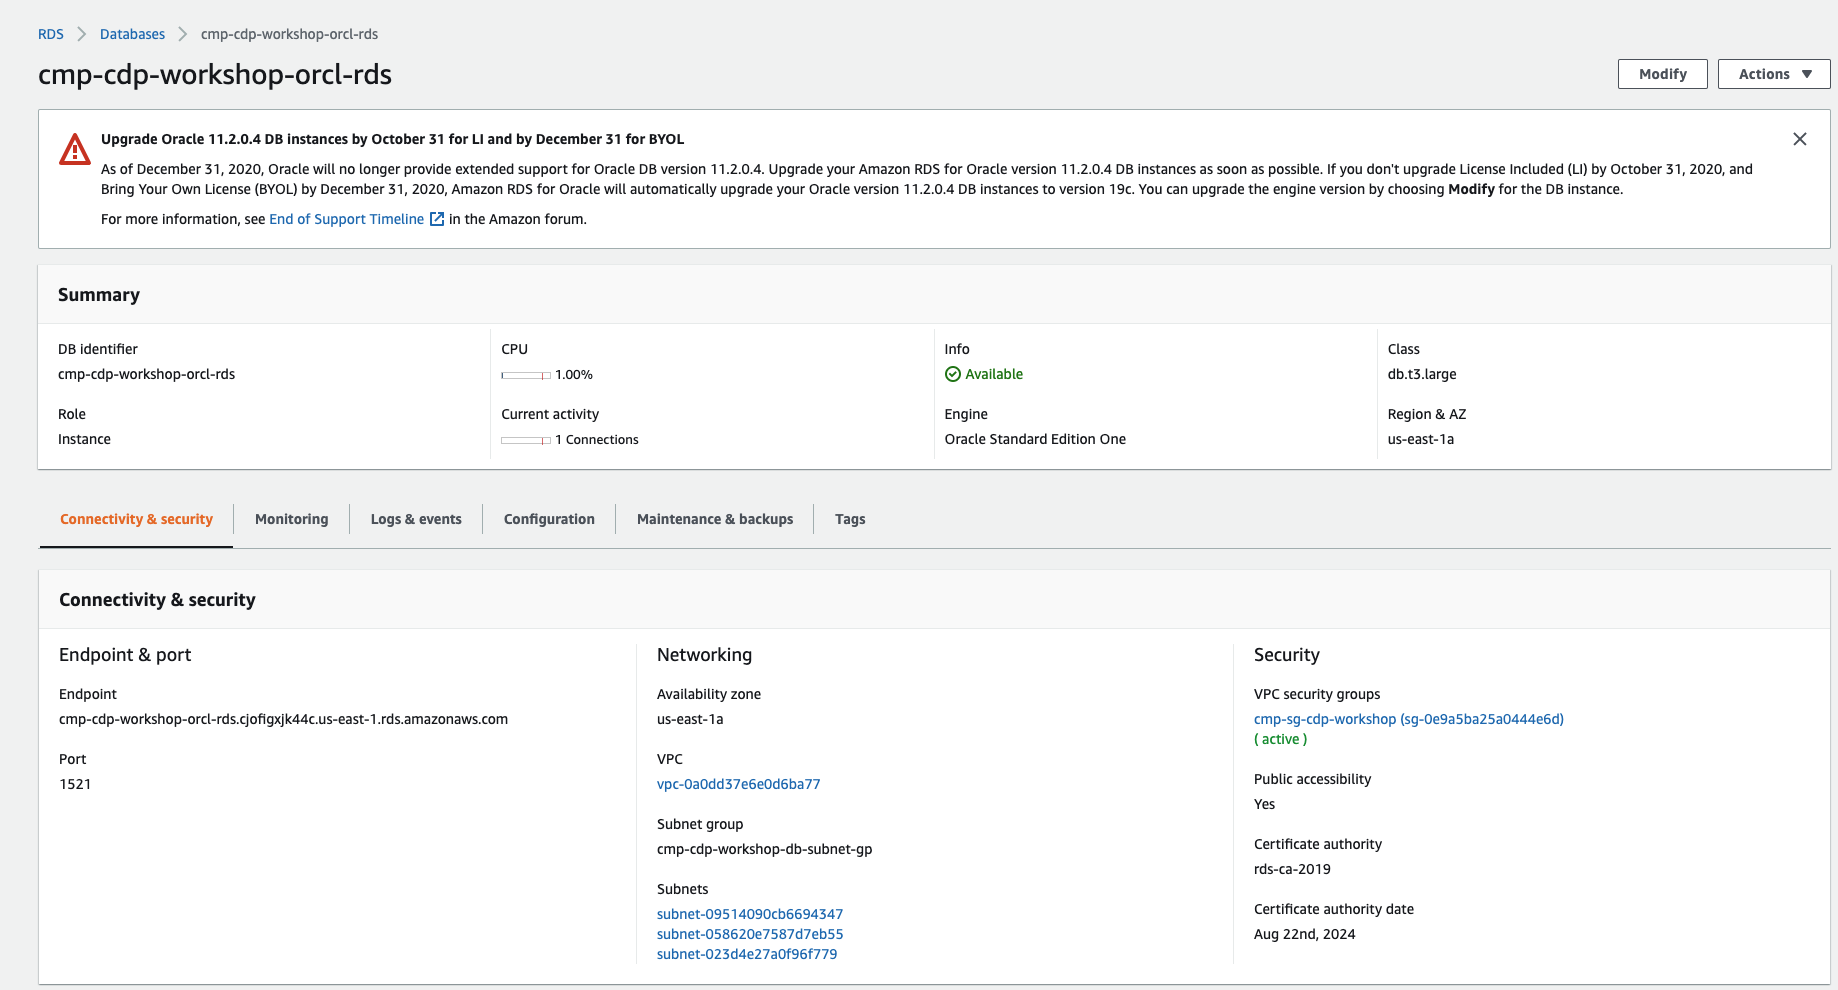Click the breadcrumb chevron after Databases
1838x990 pixels.
coord(183,34)
